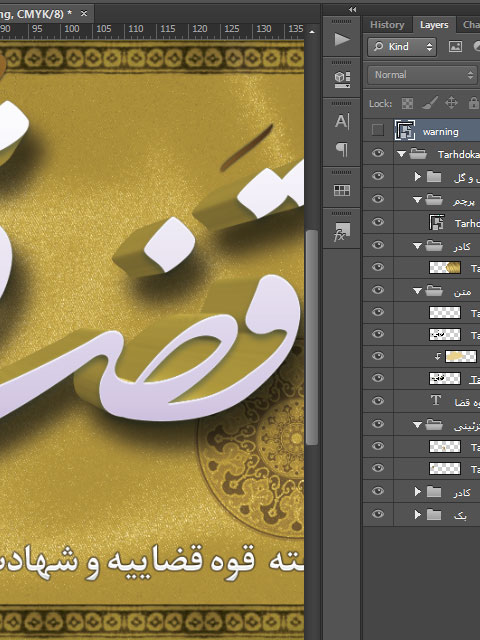Hide the بک group
480x640 pixels.
pyautogui.click(x=378, y=514)
